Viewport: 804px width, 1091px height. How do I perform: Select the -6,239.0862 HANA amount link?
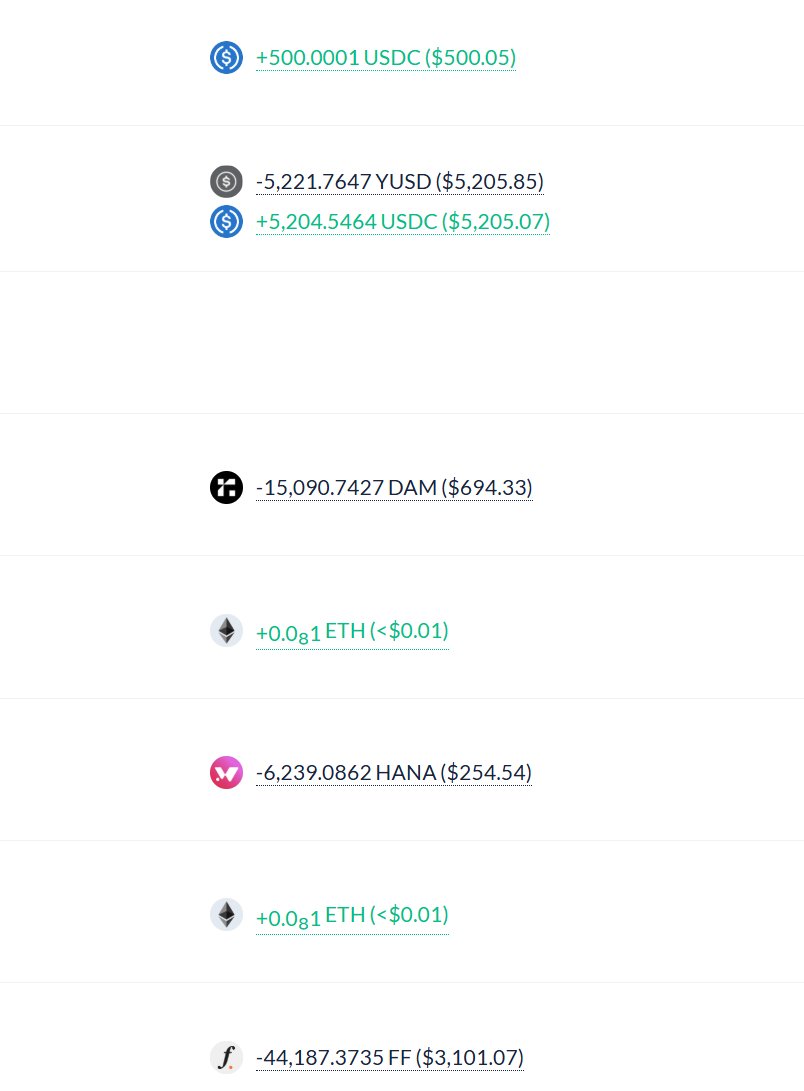(346, 773)
